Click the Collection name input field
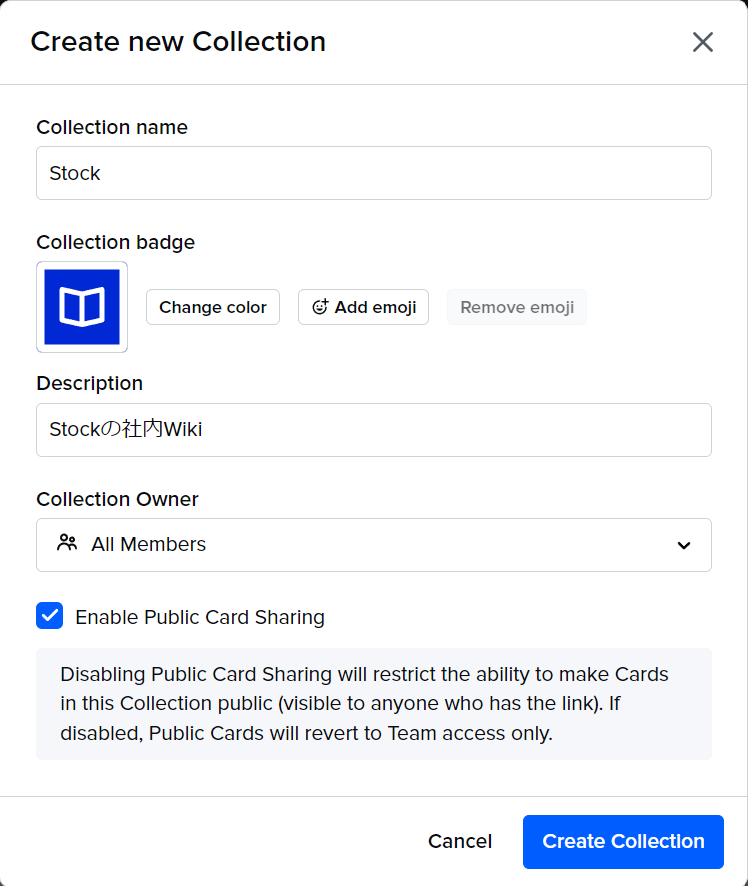 pyautogui.click(x=374, y=173)
